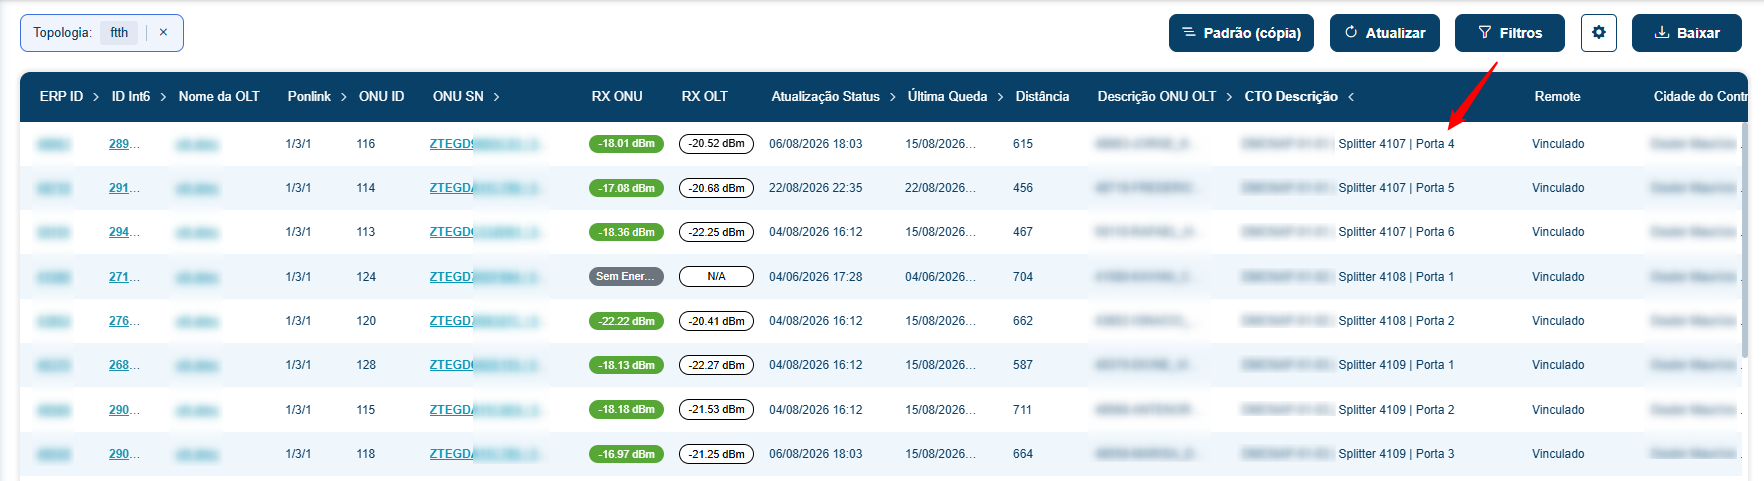Image resolution: width=1764 pixels, height=481 pixels.
Task: Open the ID Int6 link starting 268
Action: click(124, 365)
